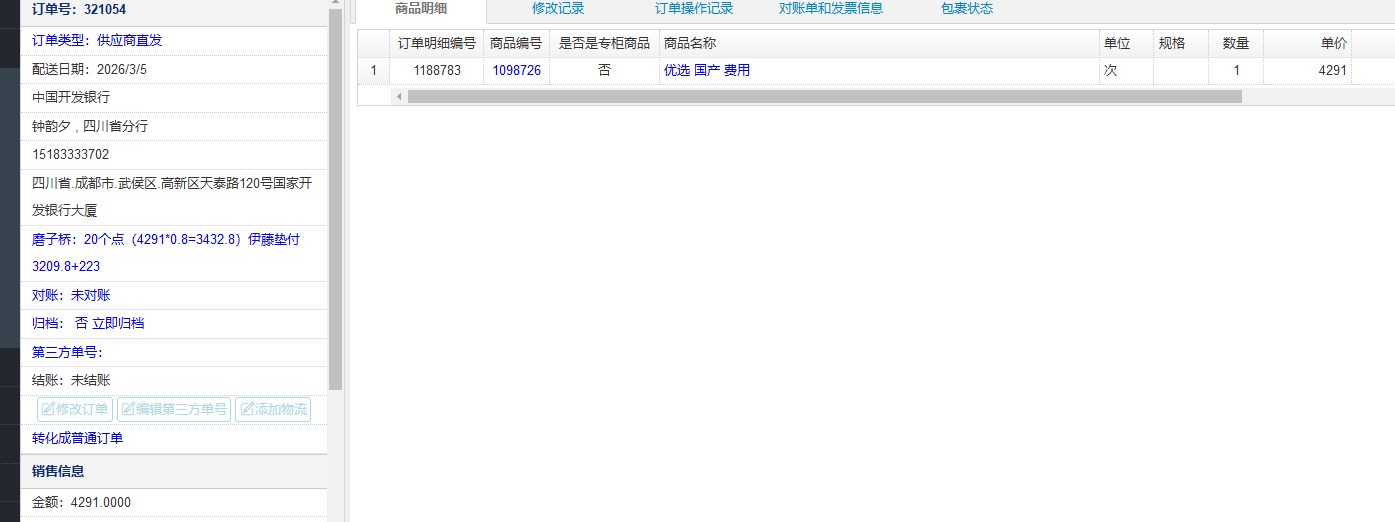Open the 订单操作记录 tab

tap(694, 9)
